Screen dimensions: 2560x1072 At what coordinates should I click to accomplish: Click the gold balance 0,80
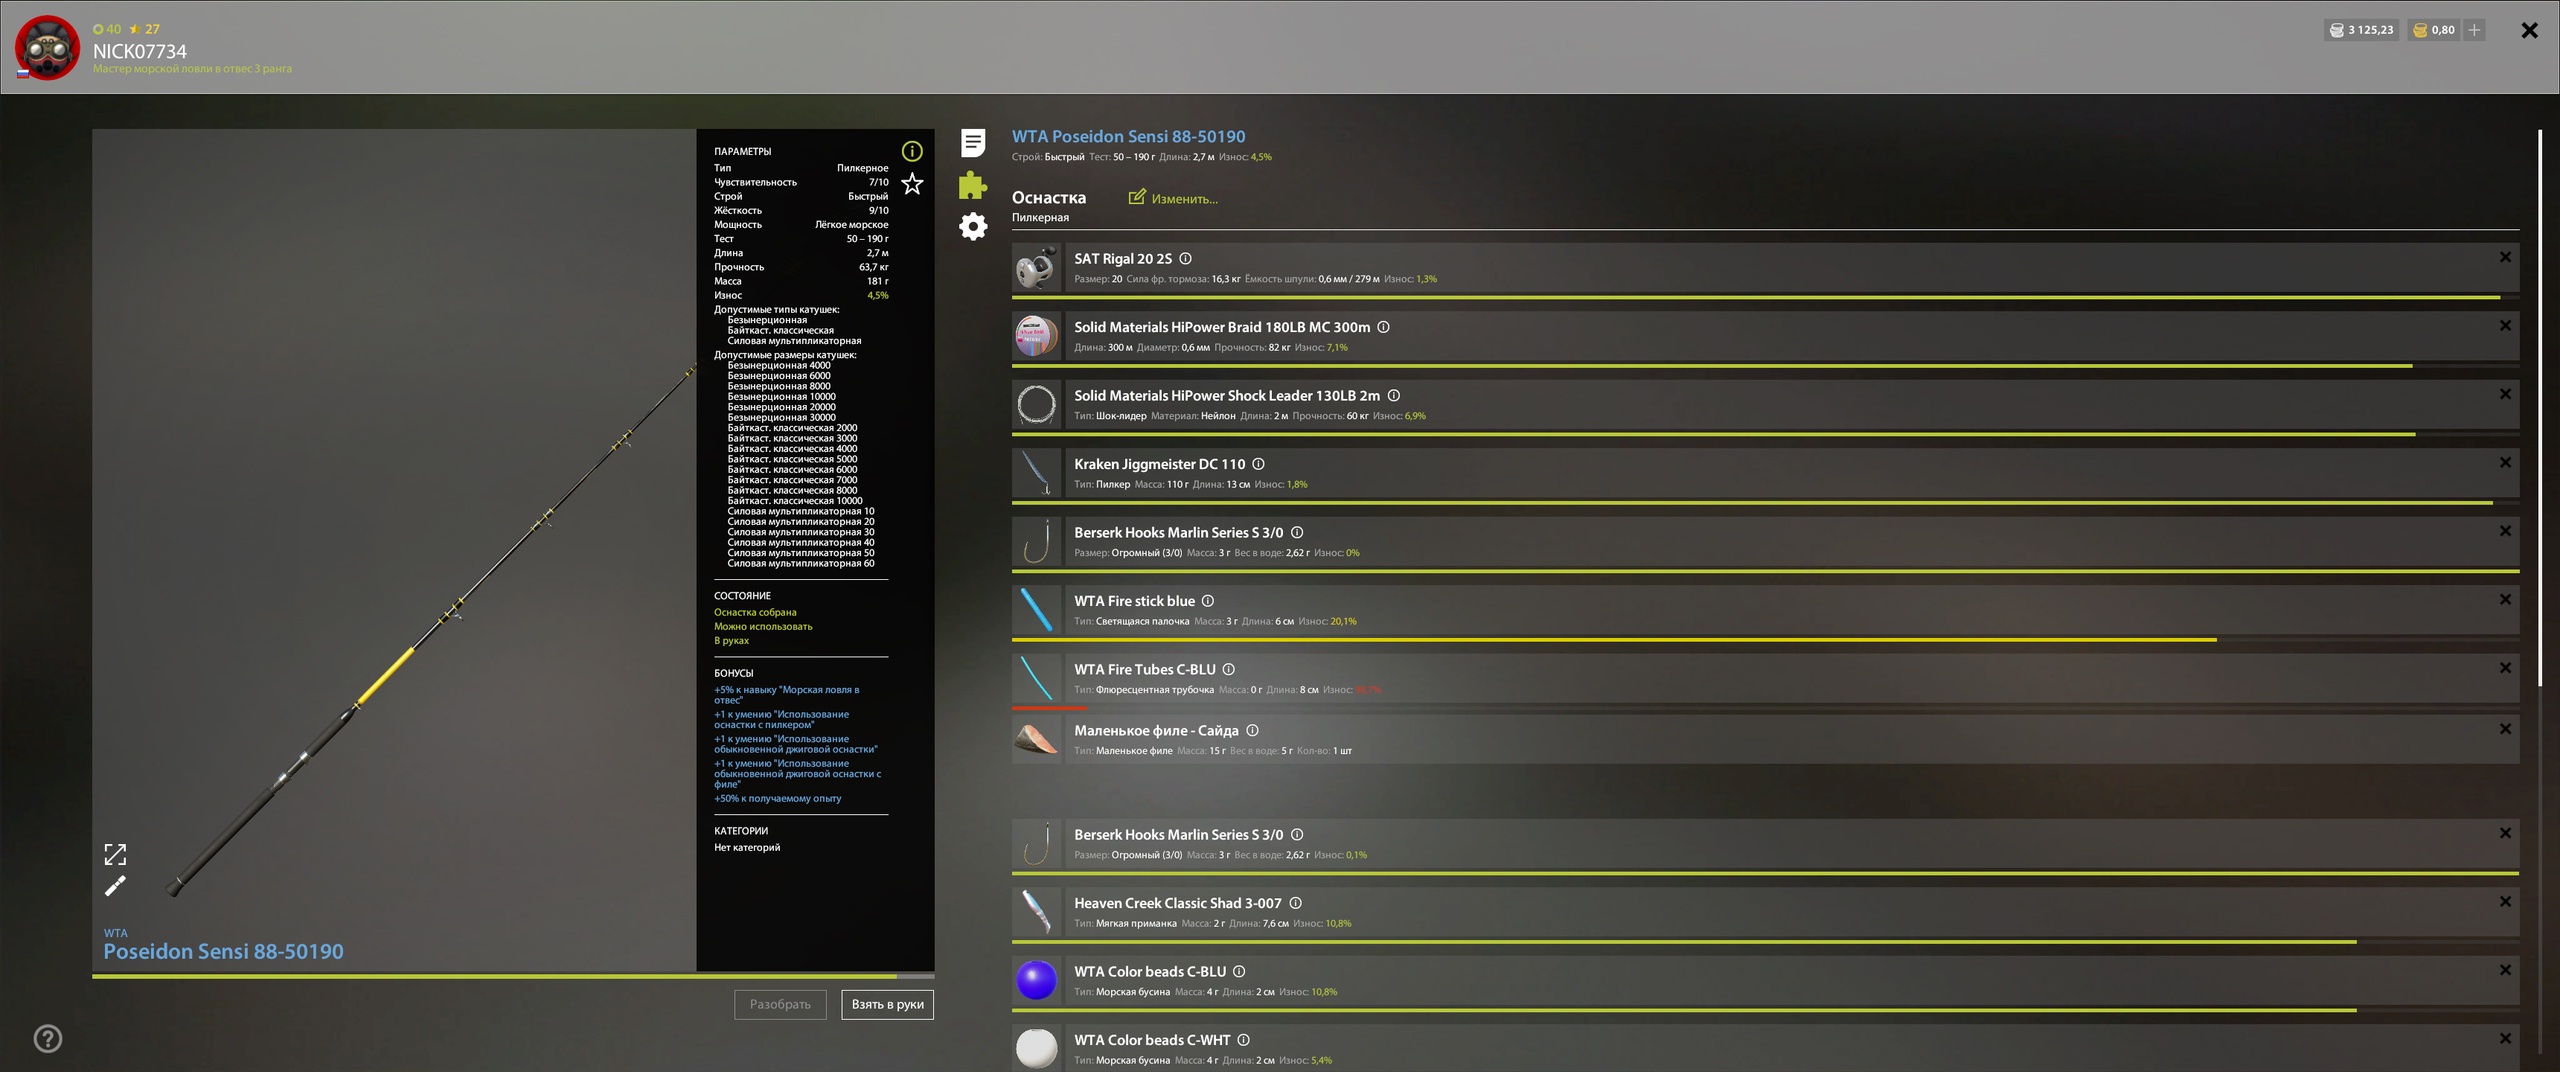point(2434,30)
